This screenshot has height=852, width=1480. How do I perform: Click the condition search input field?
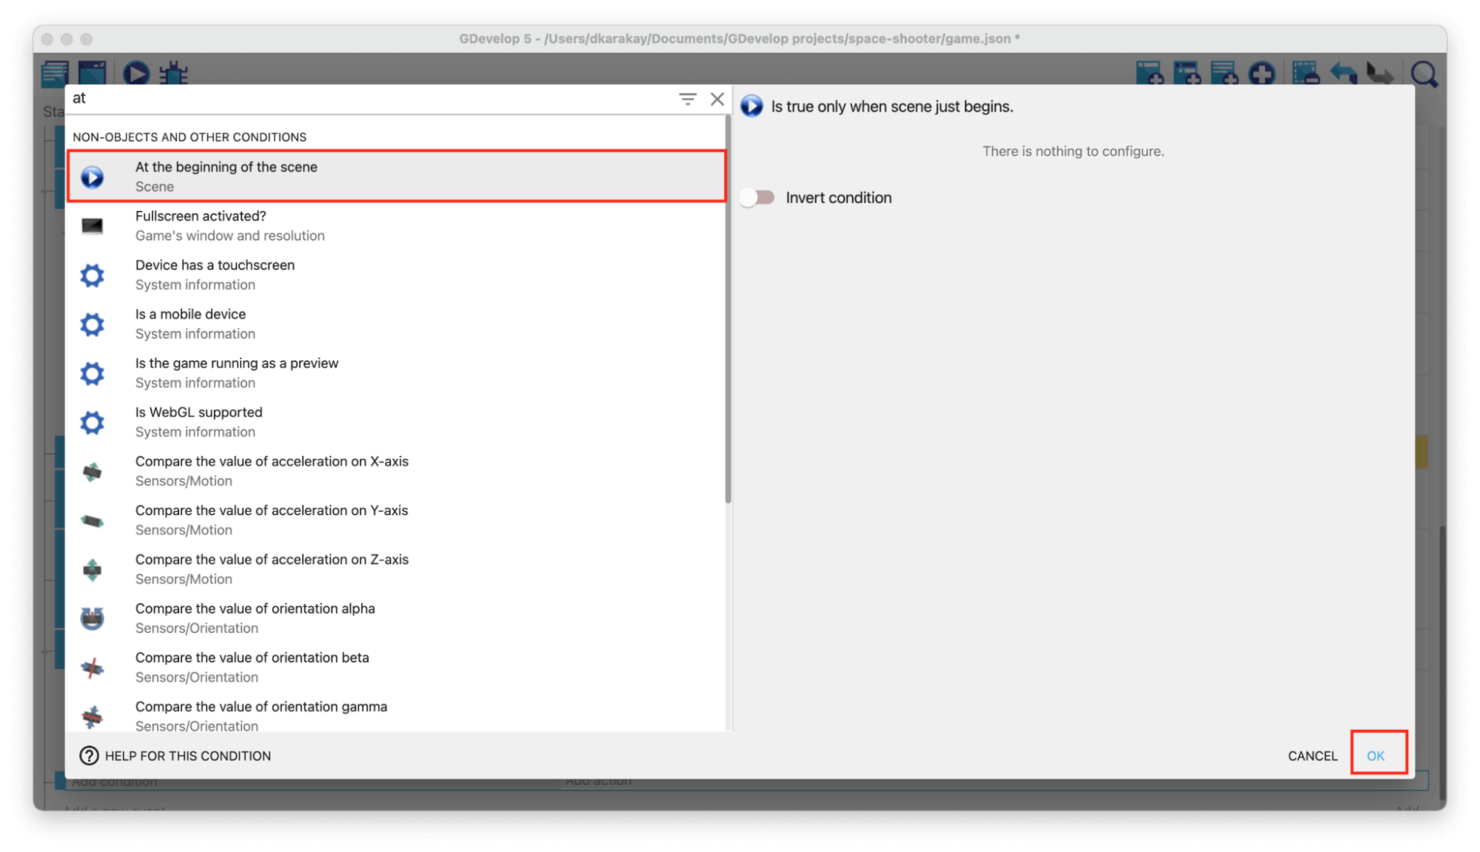300,98
